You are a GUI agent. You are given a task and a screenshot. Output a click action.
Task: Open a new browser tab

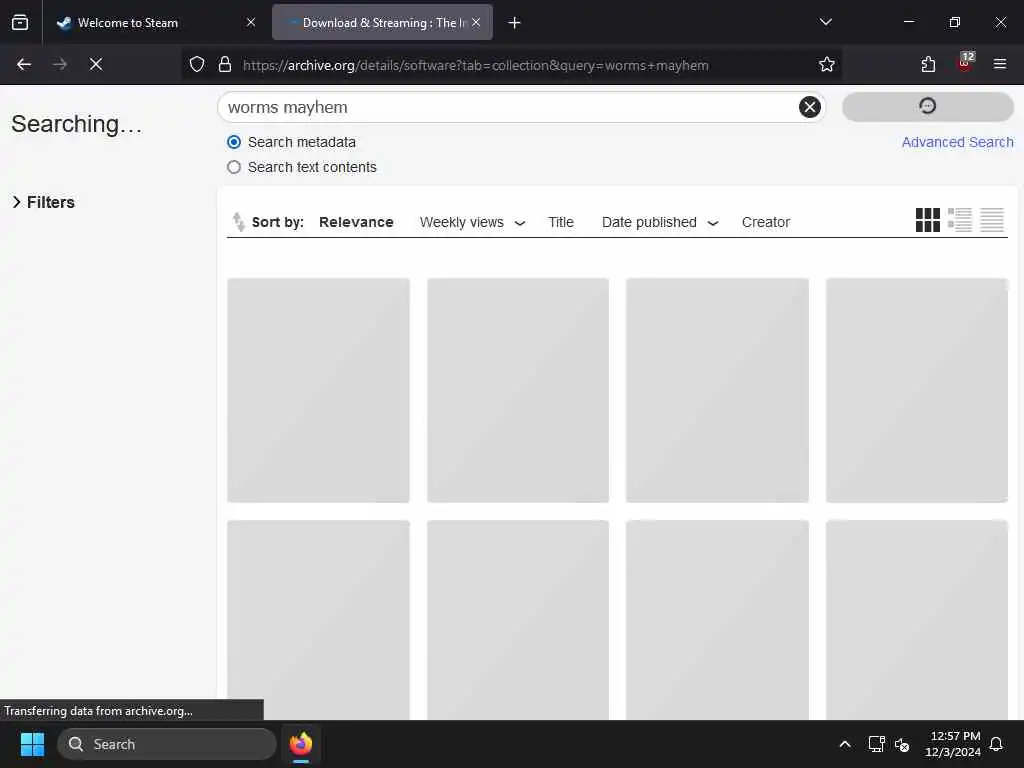coord(515,23)
